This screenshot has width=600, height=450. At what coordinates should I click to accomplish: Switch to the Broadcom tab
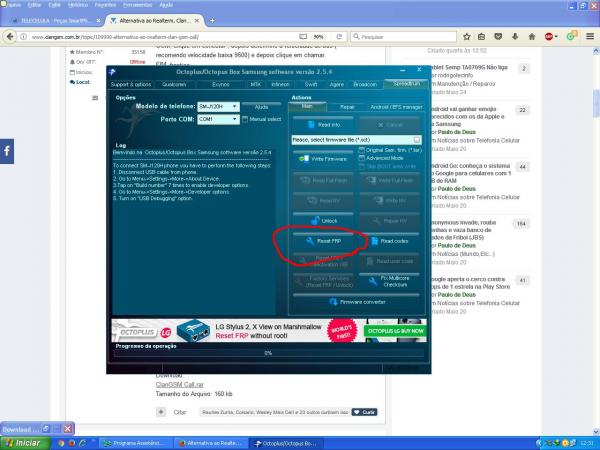(x=365, y=84)
